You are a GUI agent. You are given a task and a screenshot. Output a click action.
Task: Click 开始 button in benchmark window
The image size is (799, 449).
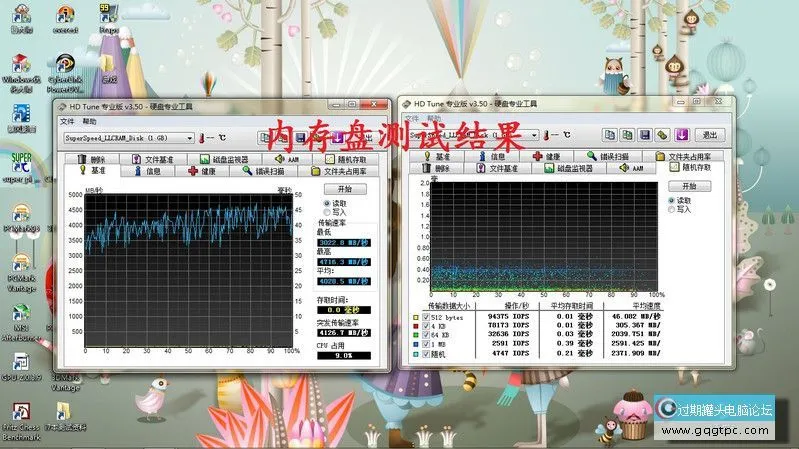tap(345, 189)
